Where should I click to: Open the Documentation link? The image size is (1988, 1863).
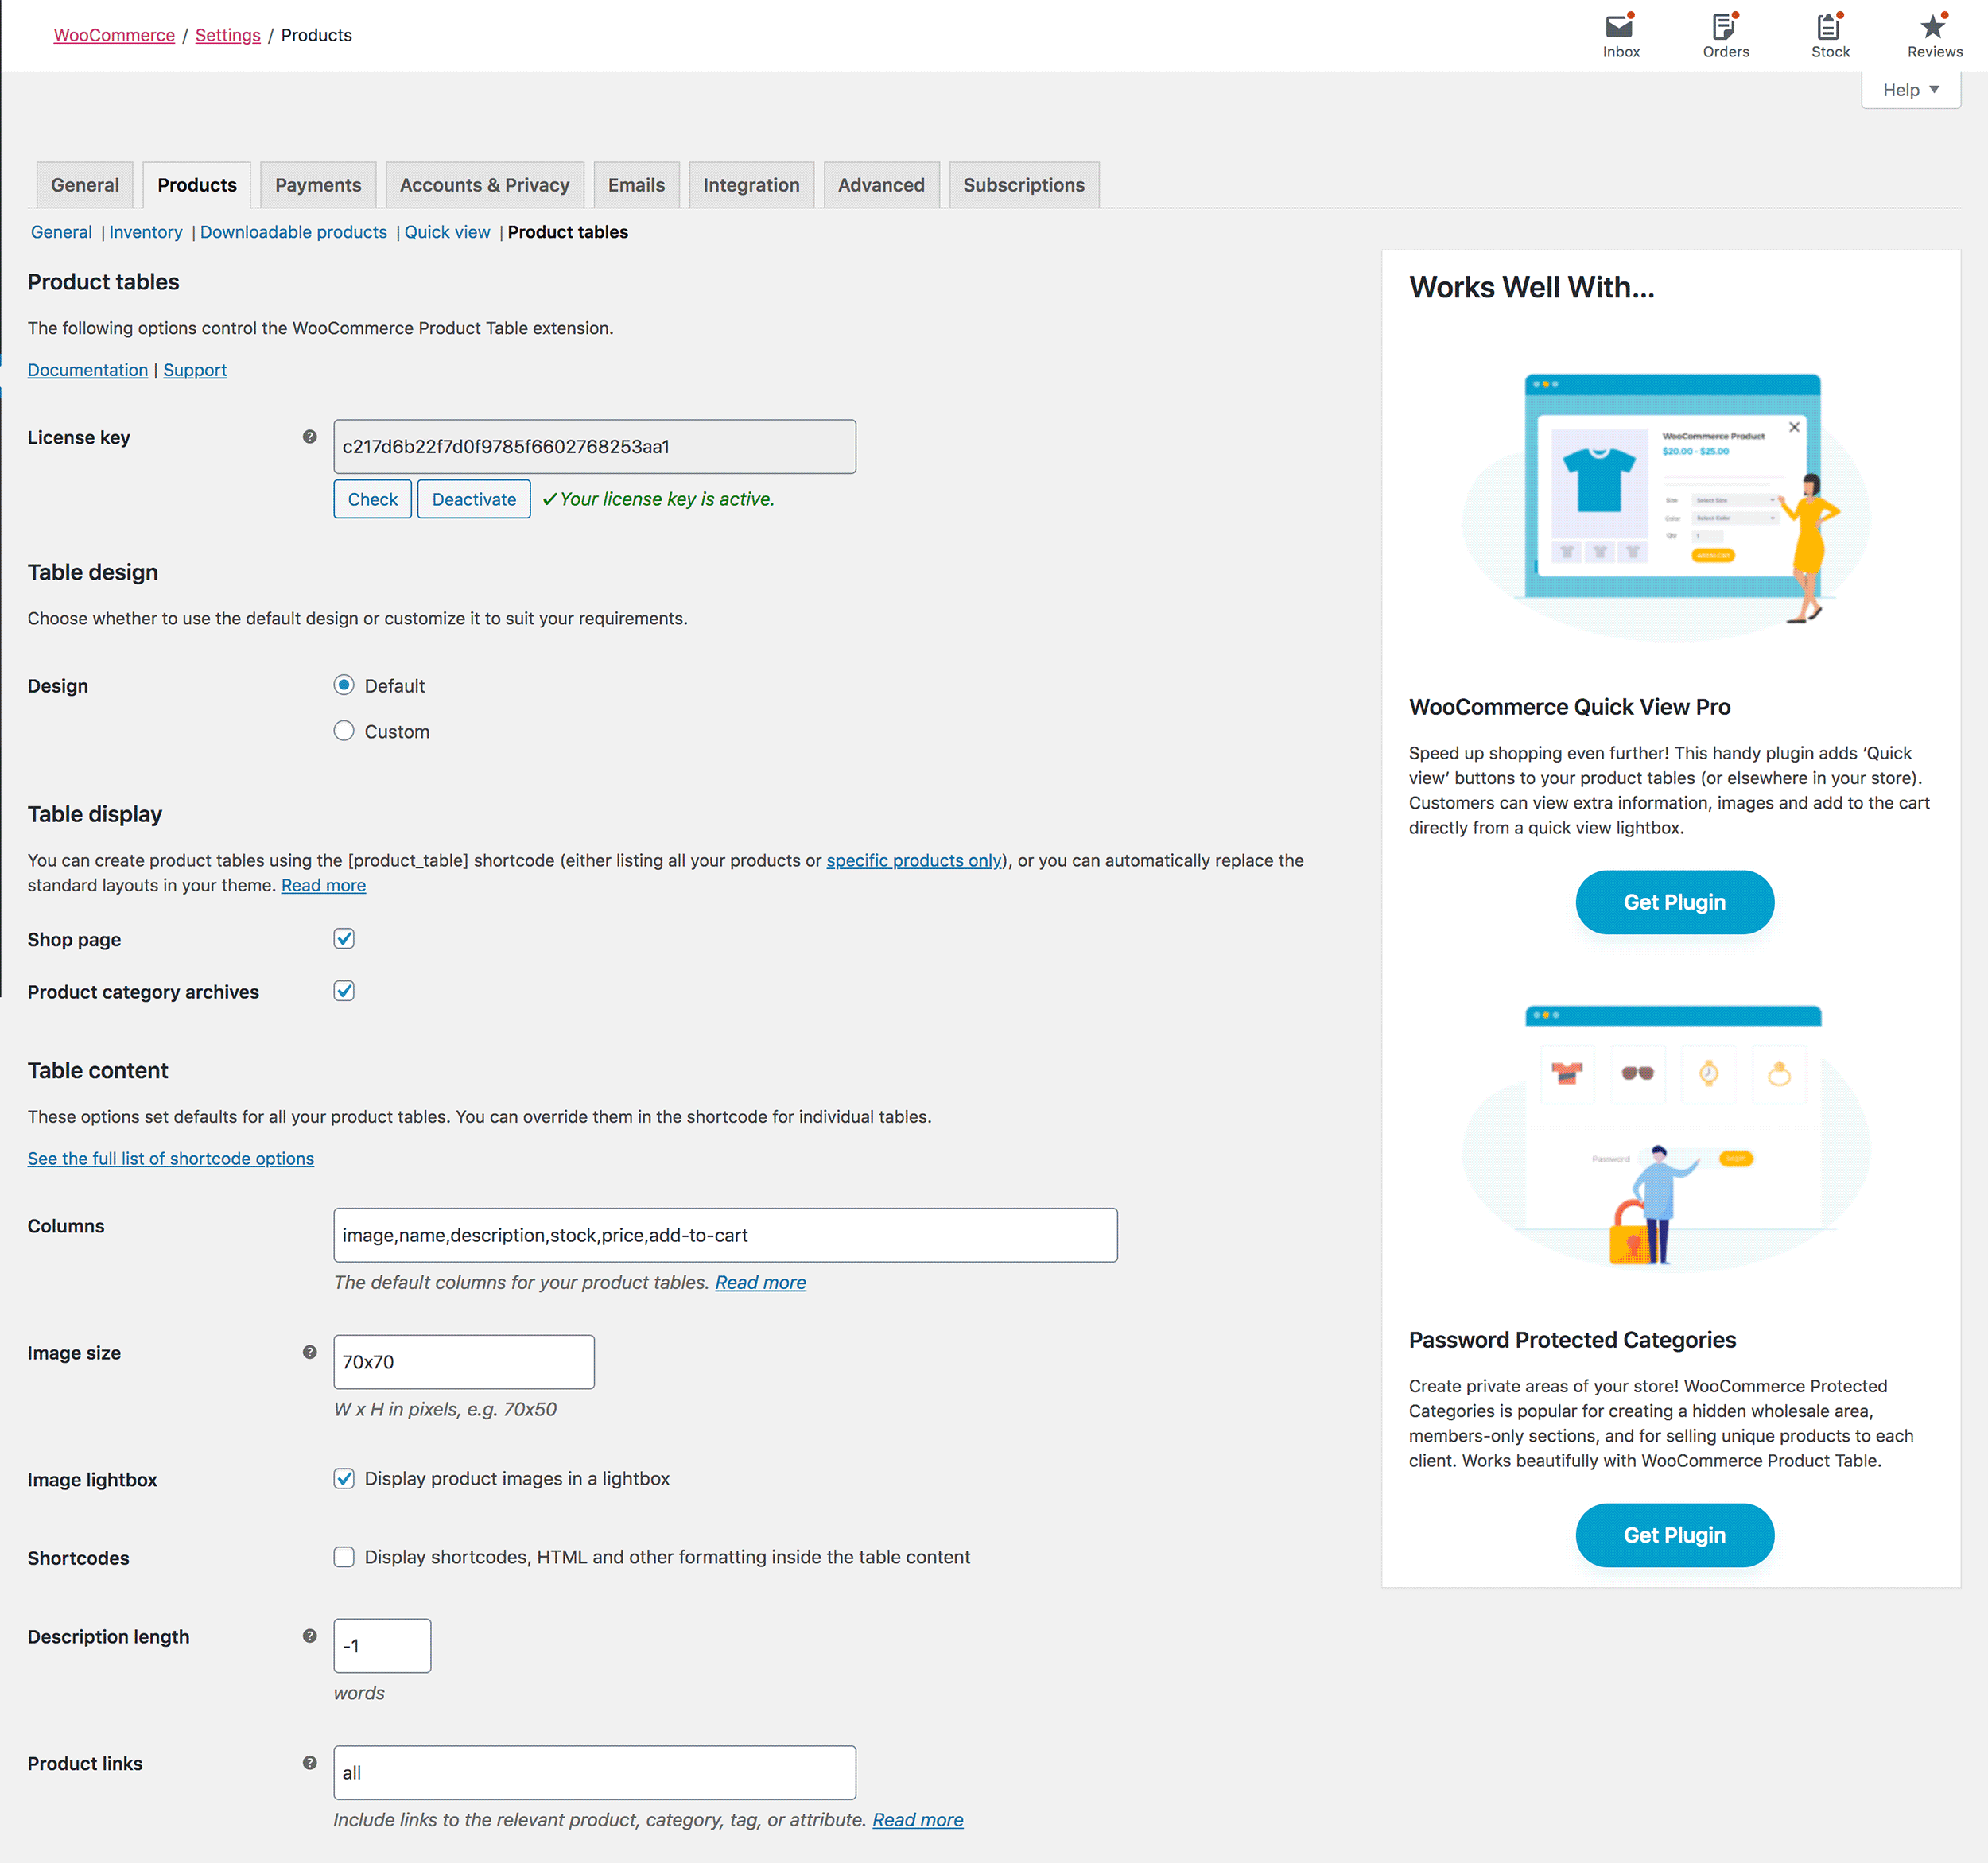(88, 370)
